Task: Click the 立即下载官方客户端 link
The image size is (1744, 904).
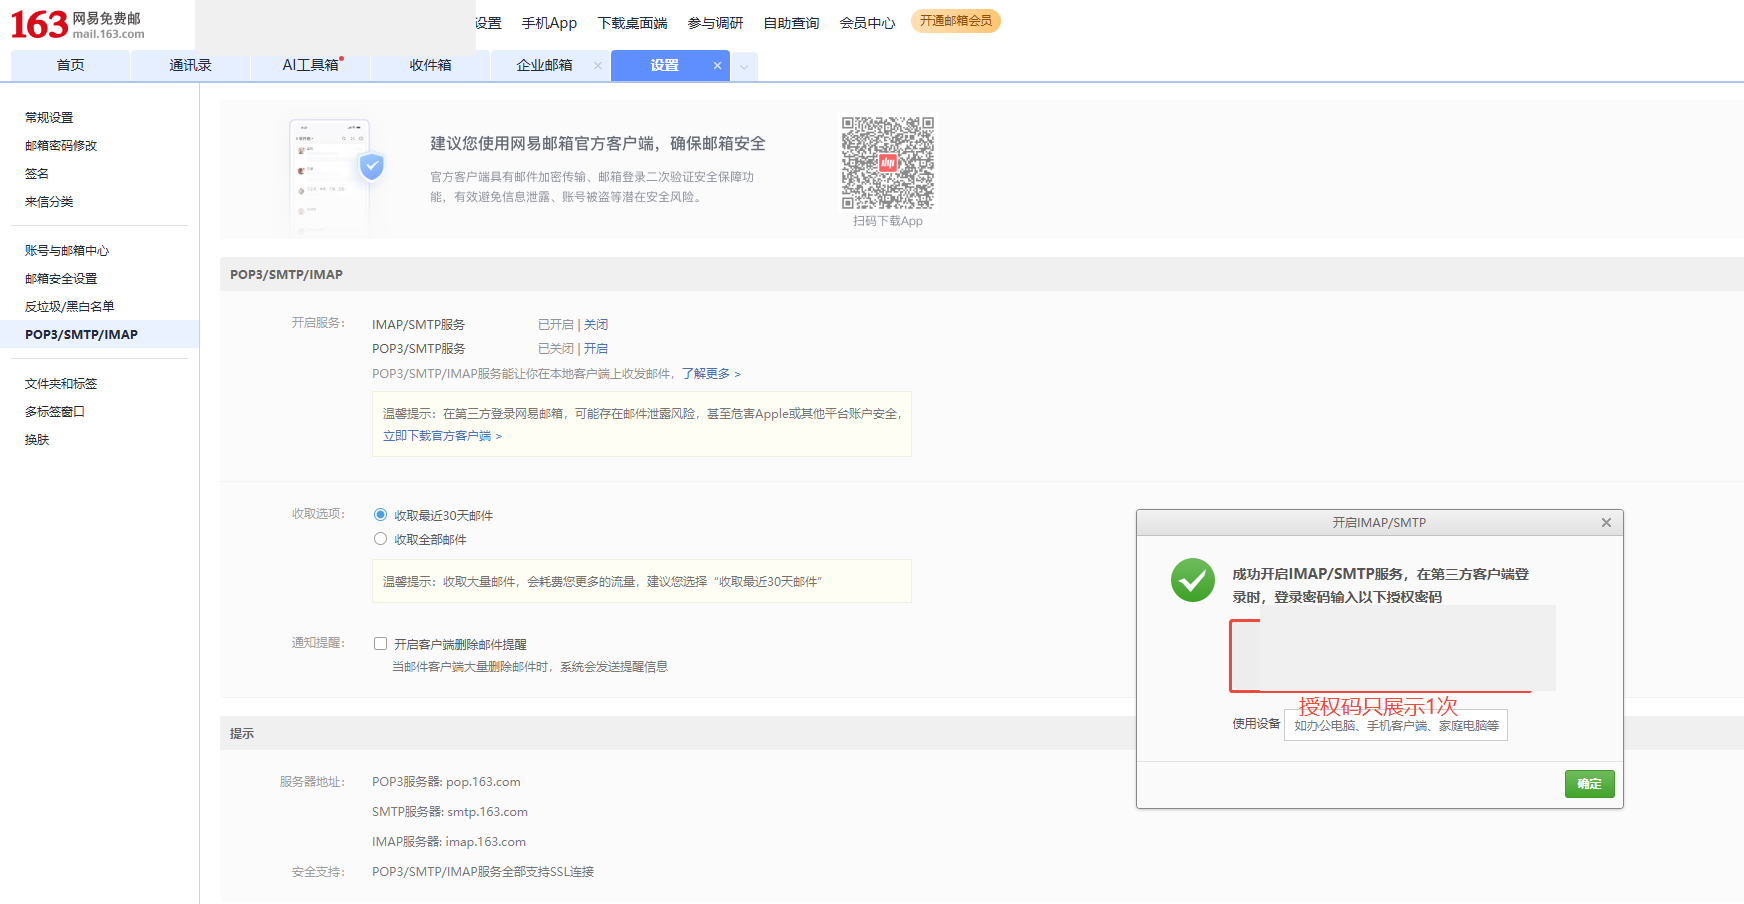Action: (x=442, y=436)
